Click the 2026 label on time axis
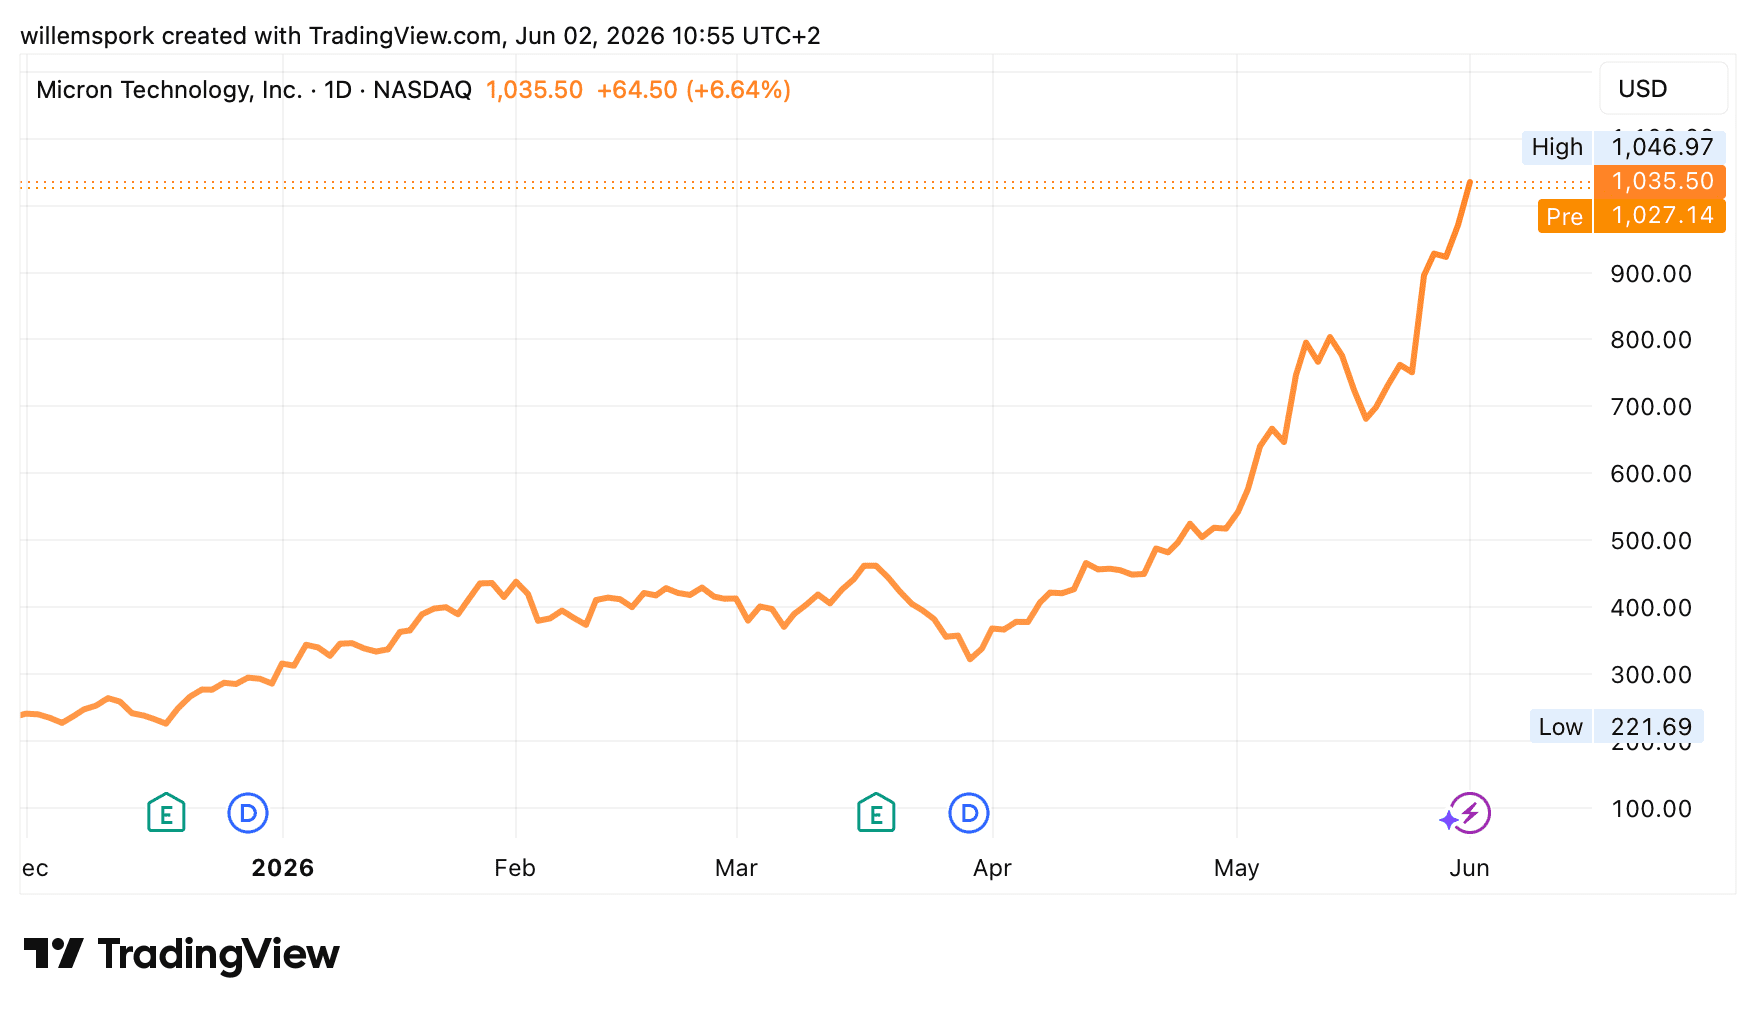This screenshot has height=1014, width=1756. (283, 868)
